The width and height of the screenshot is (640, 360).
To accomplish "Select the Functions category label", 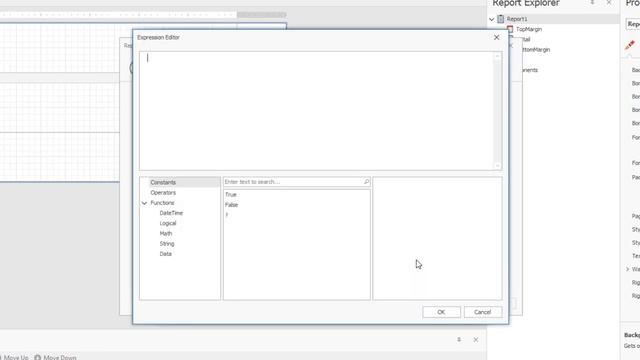I will (x=162, y=203).
